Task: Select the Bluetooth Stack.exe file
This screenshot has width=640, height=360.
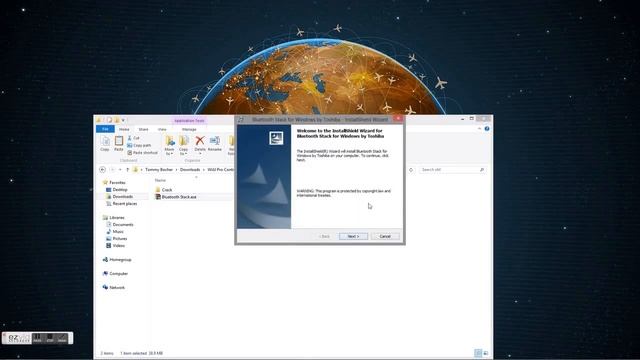Action: [x=176, y=197]
